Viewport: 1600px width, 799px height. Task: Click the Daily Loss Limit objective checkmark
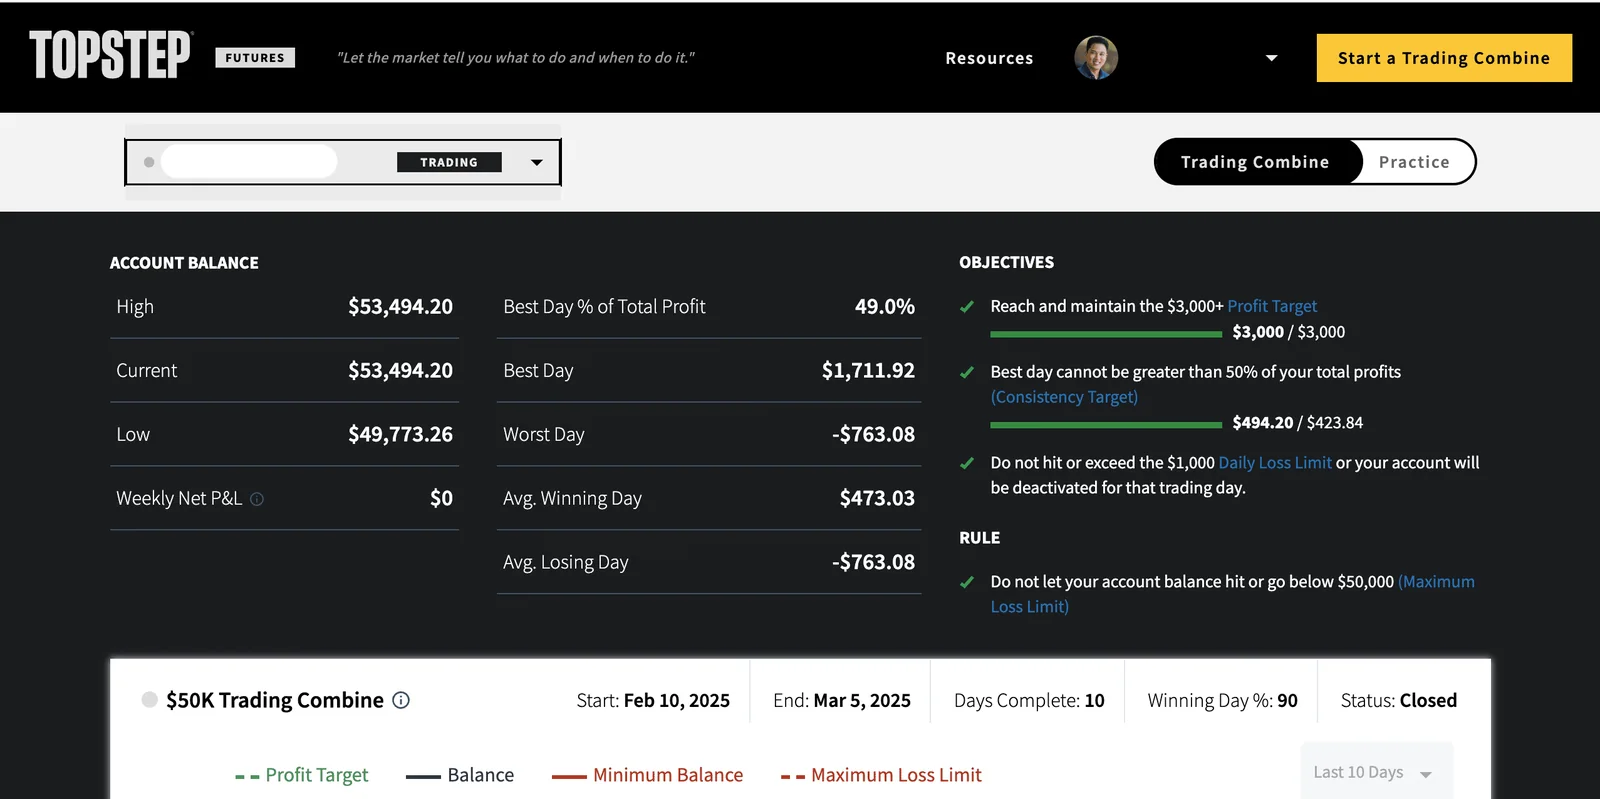967,464
